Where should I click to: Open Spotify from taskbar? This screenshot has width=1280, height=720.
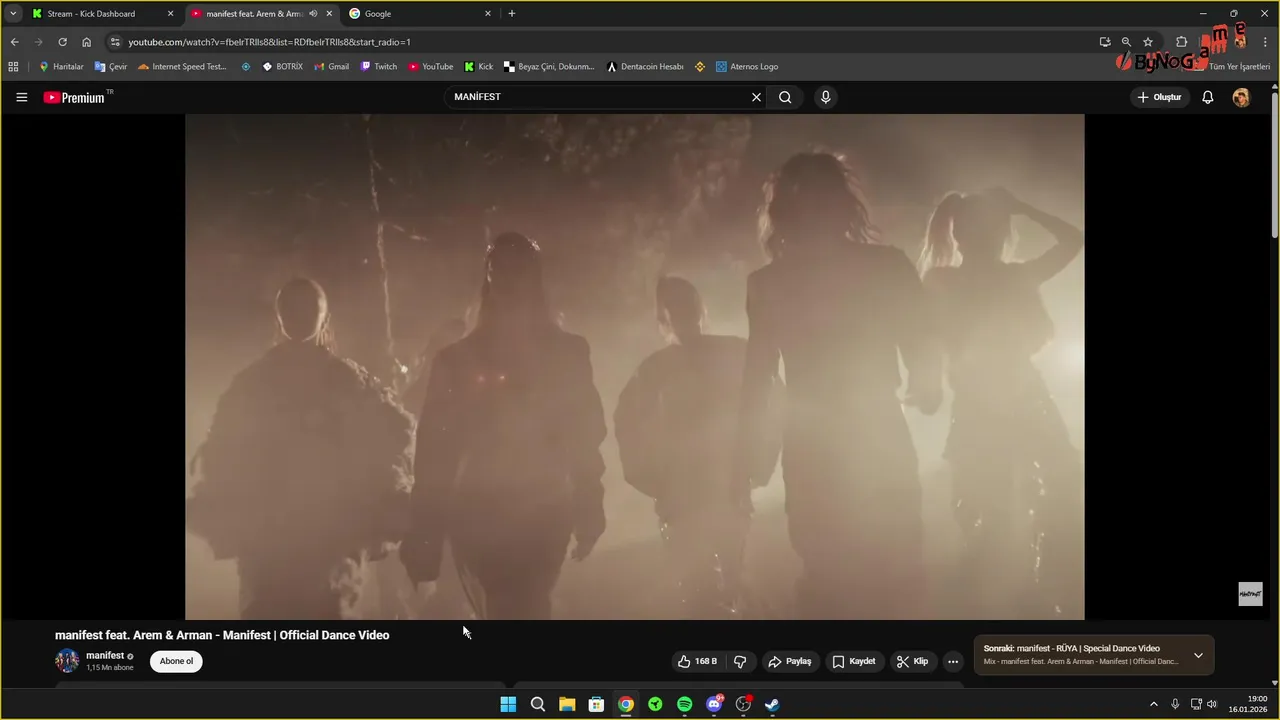(x=684, y=704)
